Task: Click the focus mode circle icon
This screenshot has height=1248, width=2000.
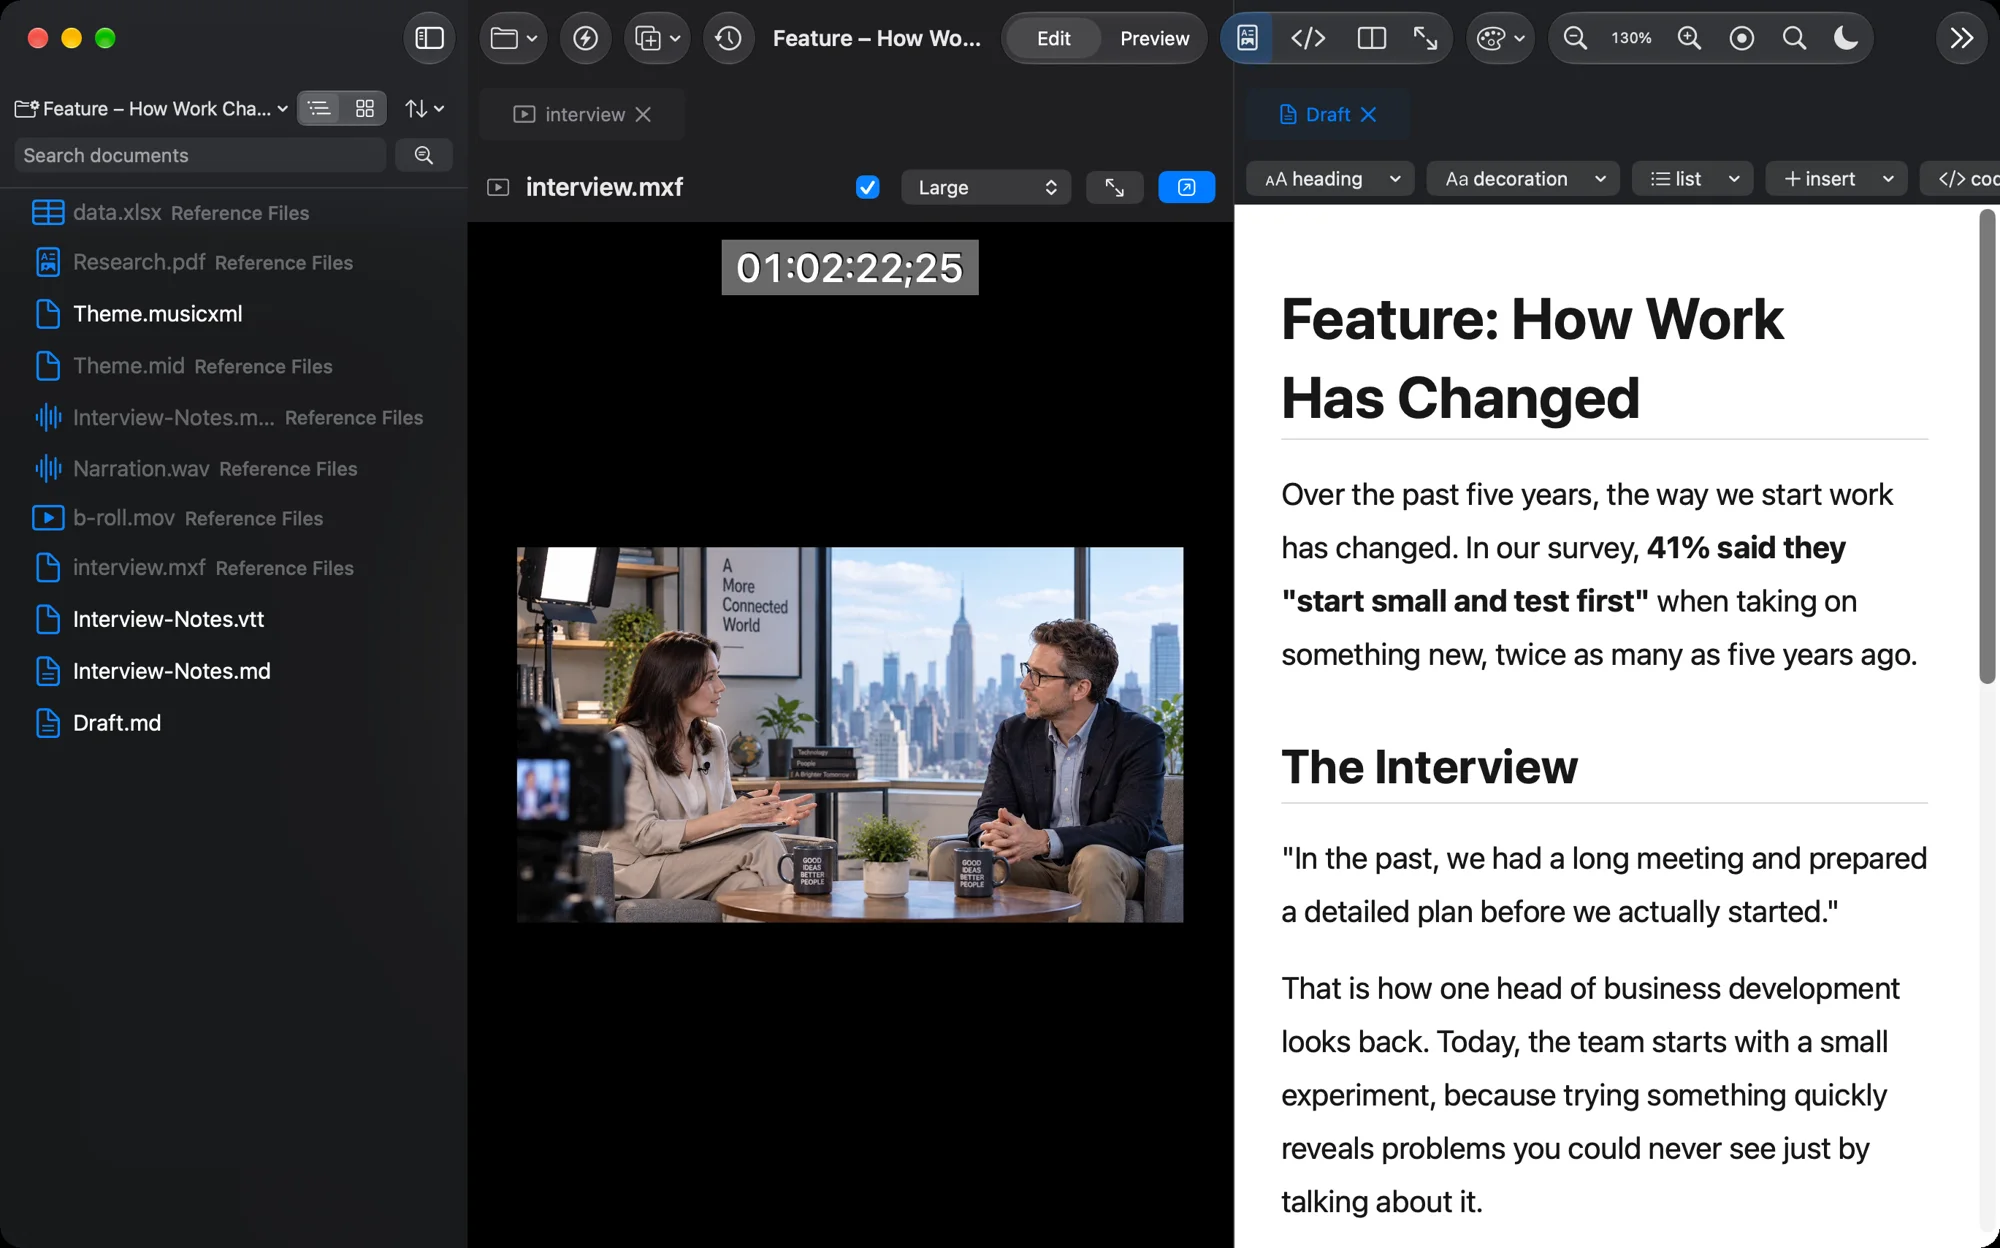Action: click(x=1741, y=38)
